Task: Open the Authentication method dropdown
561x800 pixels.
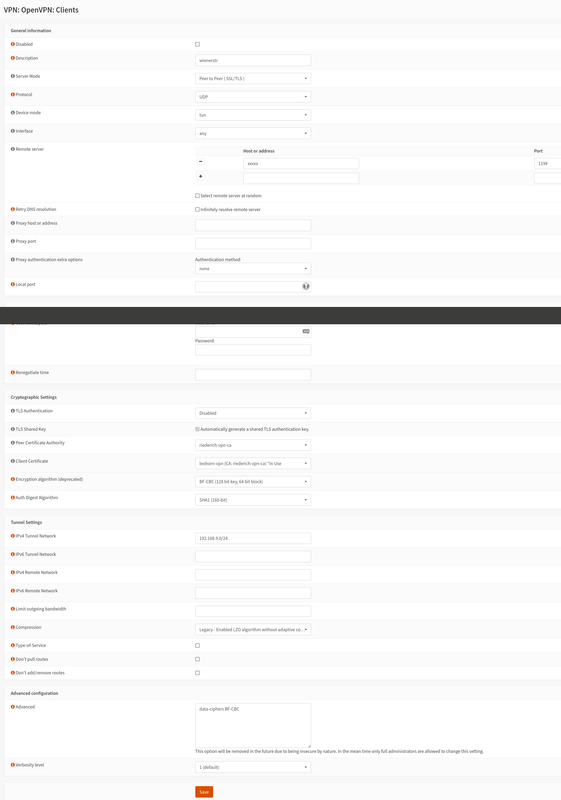Action: (253, 268)
